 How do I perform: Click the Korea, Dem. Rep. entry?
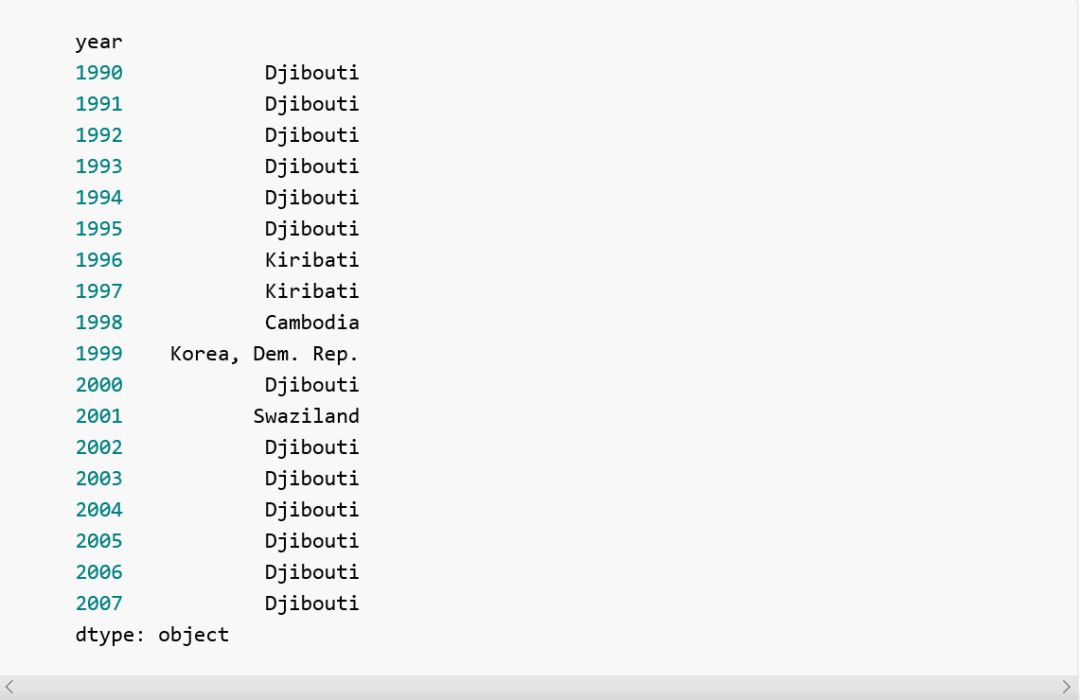point(264,353)
